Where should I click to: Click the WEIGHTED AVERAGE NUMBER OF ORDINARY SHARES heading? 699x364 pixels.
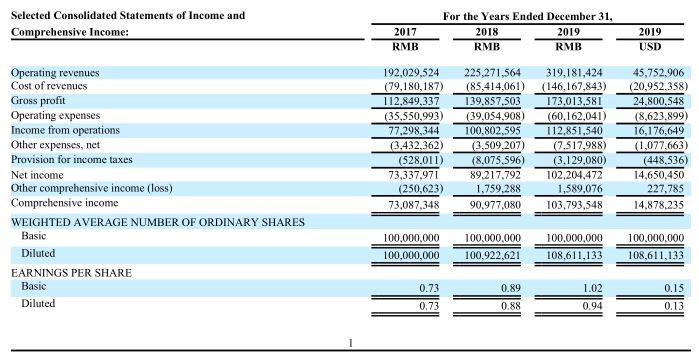(x=158, y=222)
